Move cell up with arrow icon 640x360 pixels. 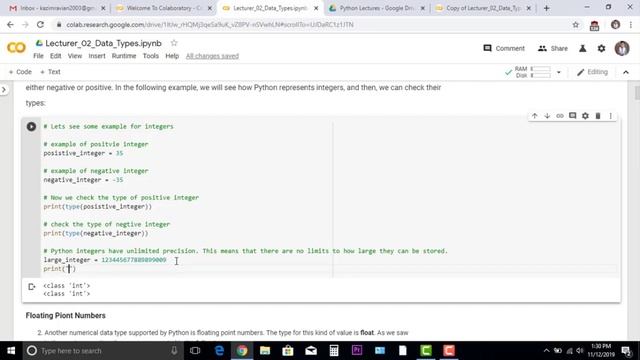click(535, 116)
